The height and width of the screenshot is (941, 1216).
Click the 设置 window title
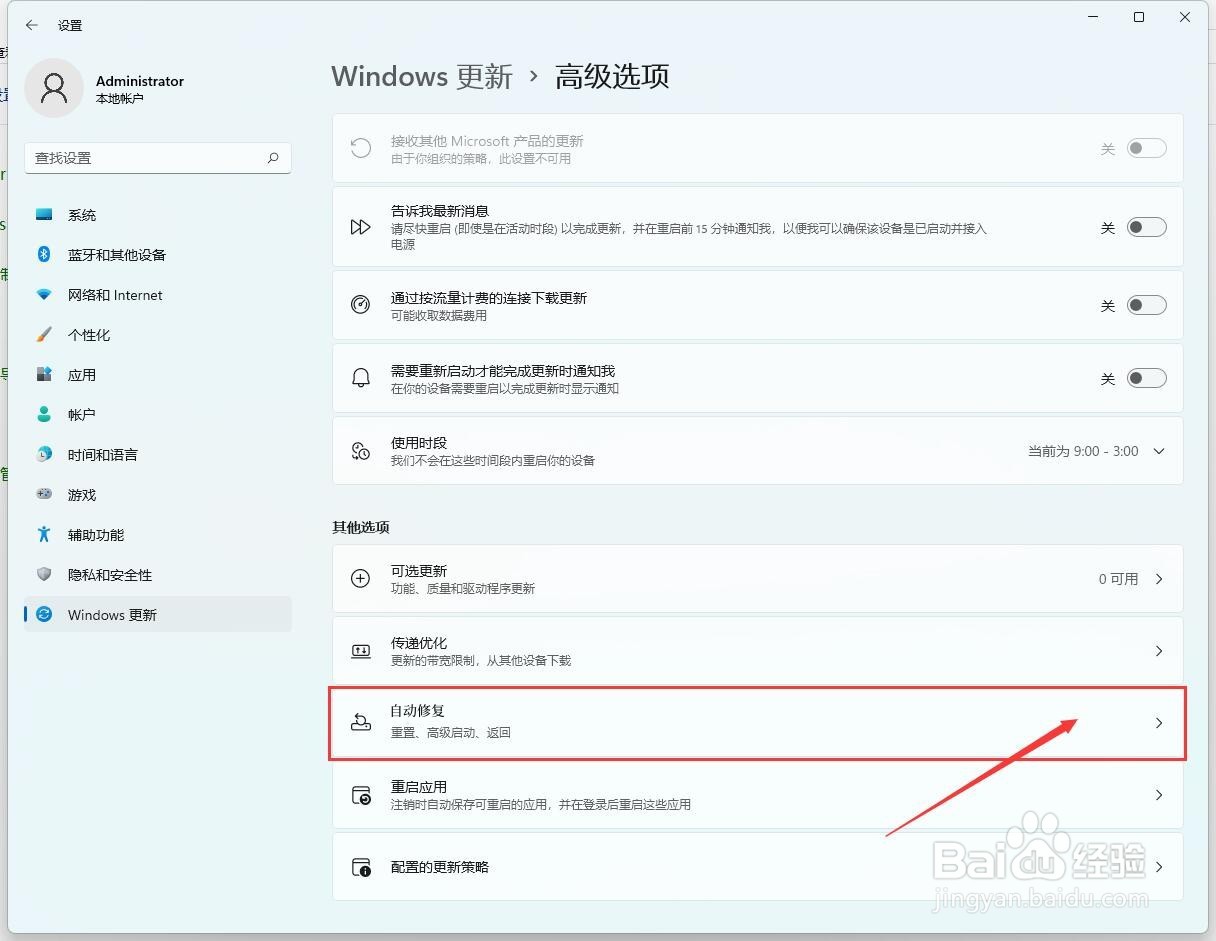point(70,25)
